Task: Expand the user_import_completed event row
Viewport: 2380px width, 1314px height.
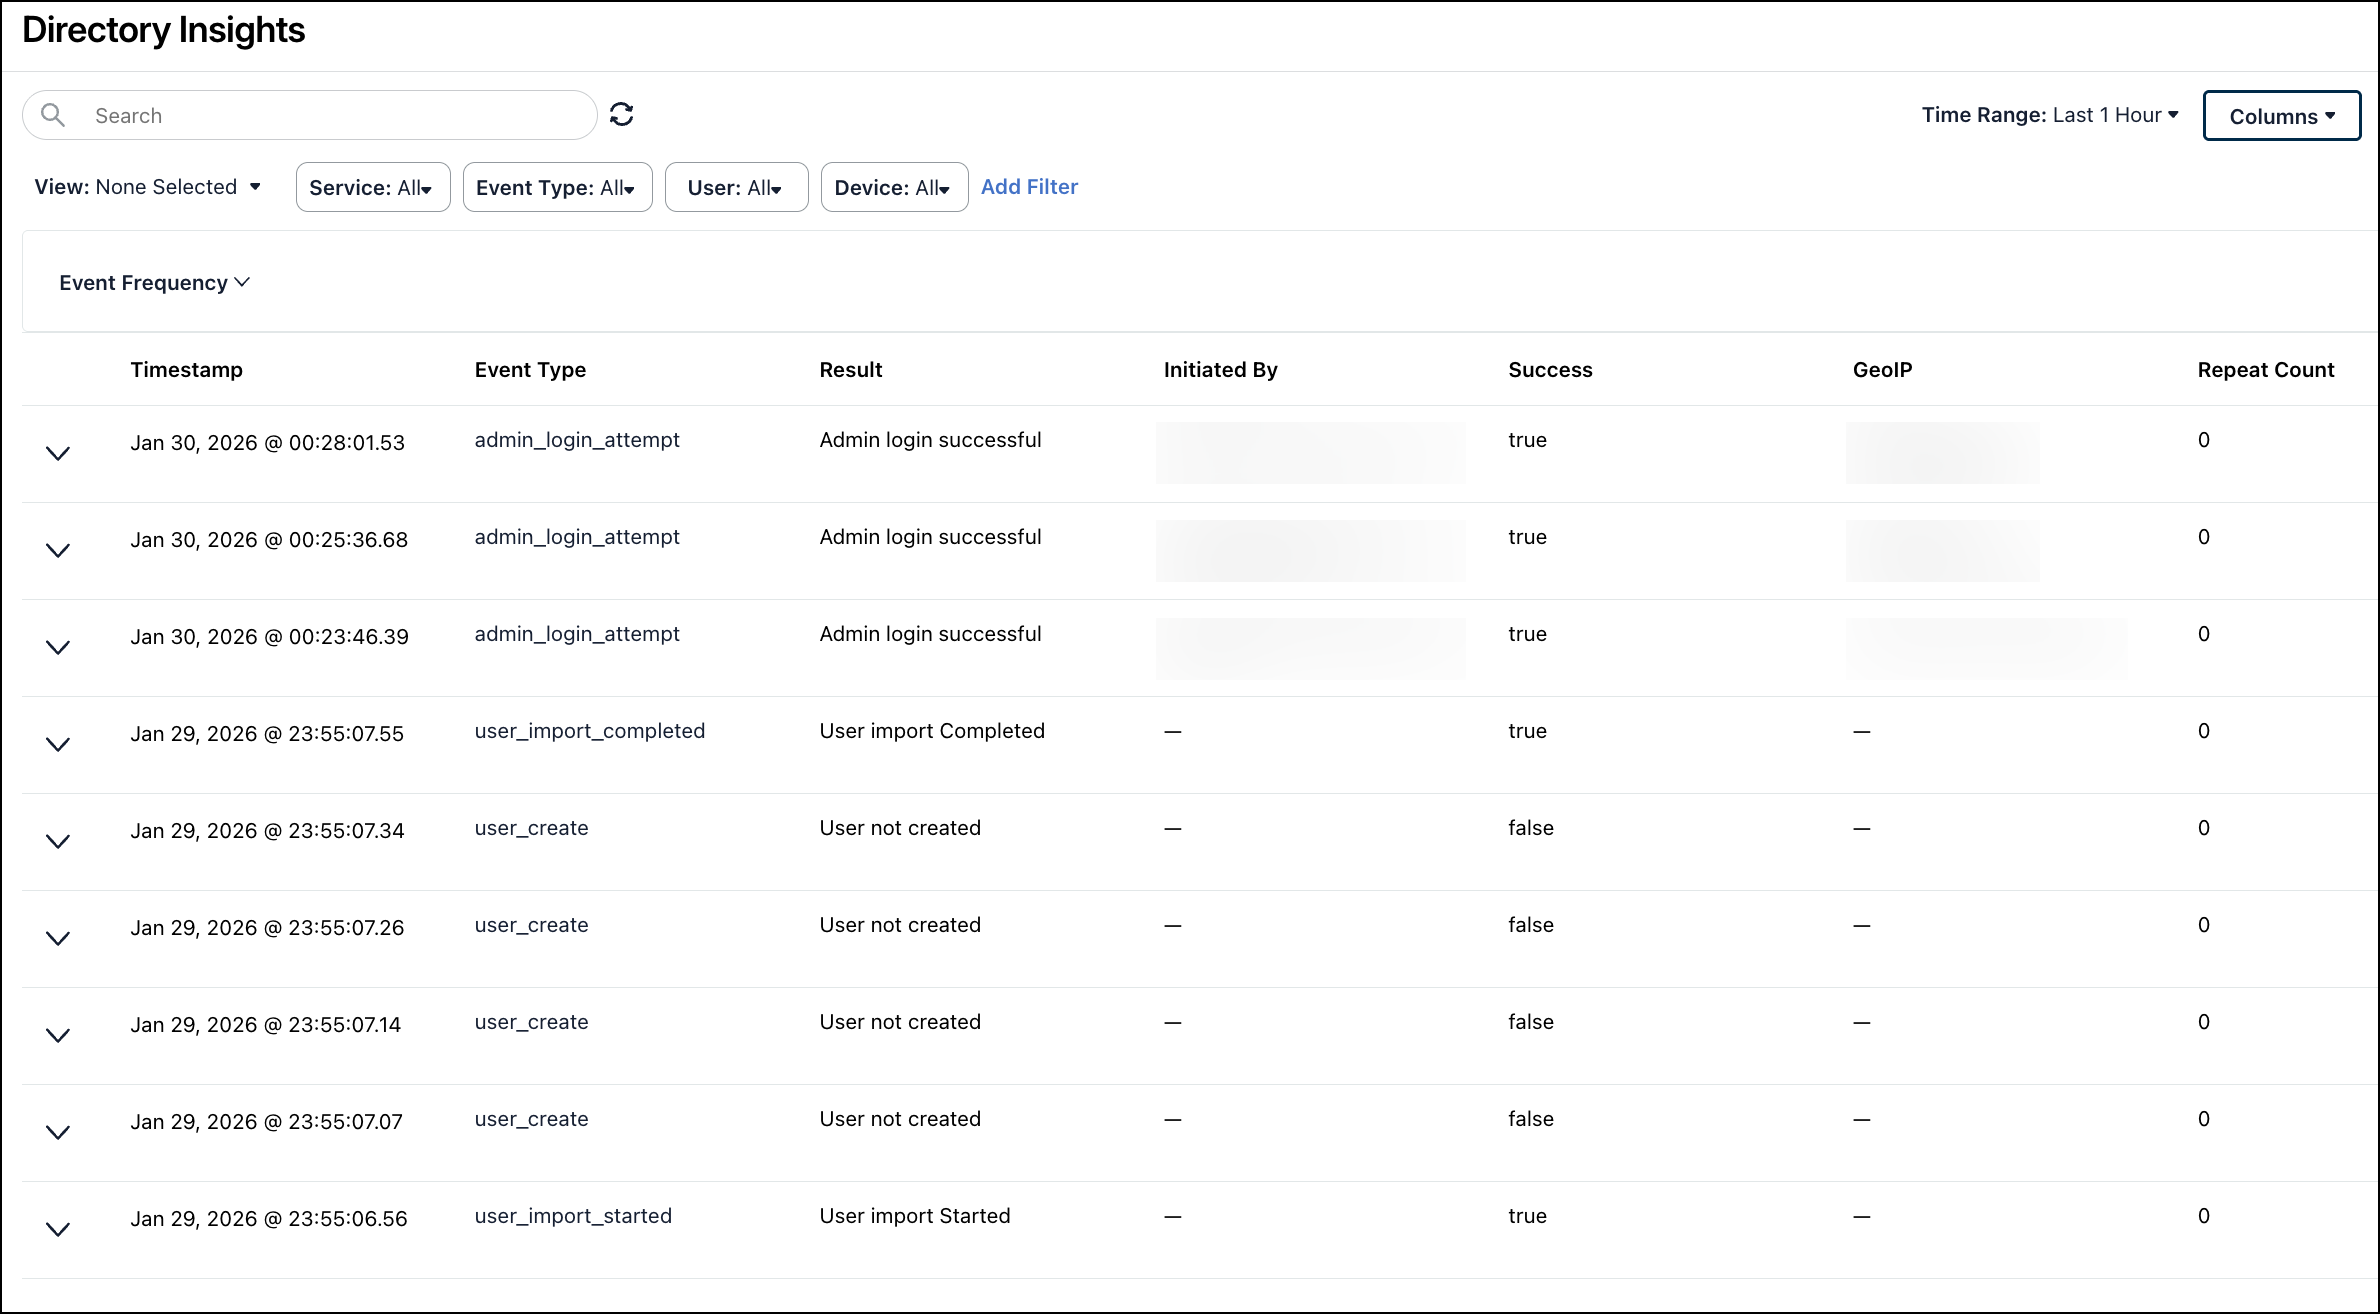Action: tap(57, 744)
